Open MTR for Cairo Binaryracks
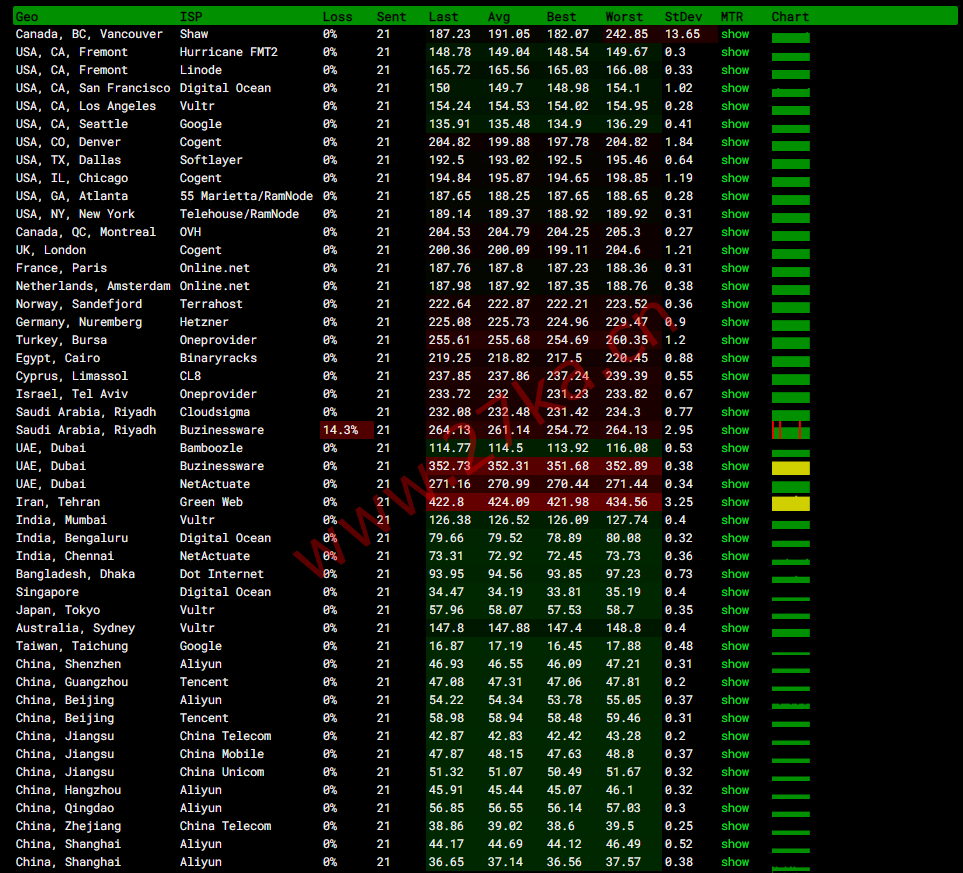Screen dimensions: 963x873 735,358
